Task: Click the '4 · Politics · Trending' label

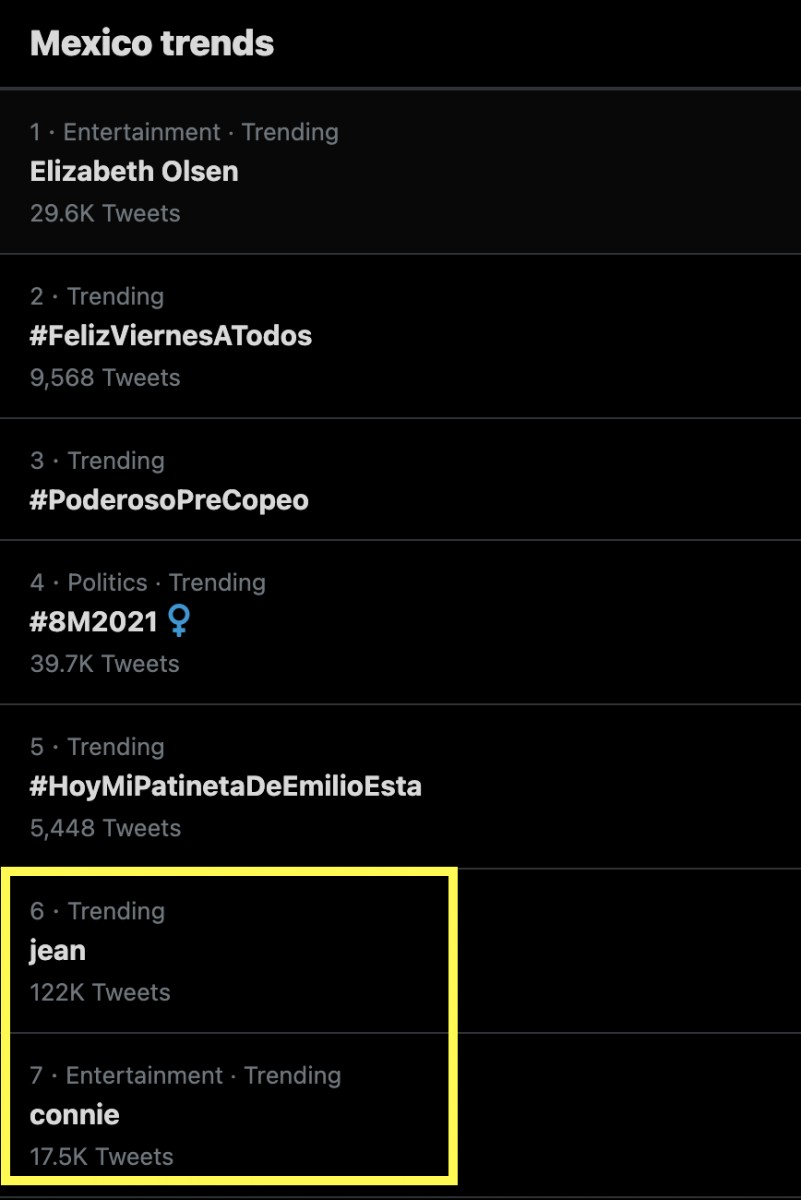Action: coord(148,582)
